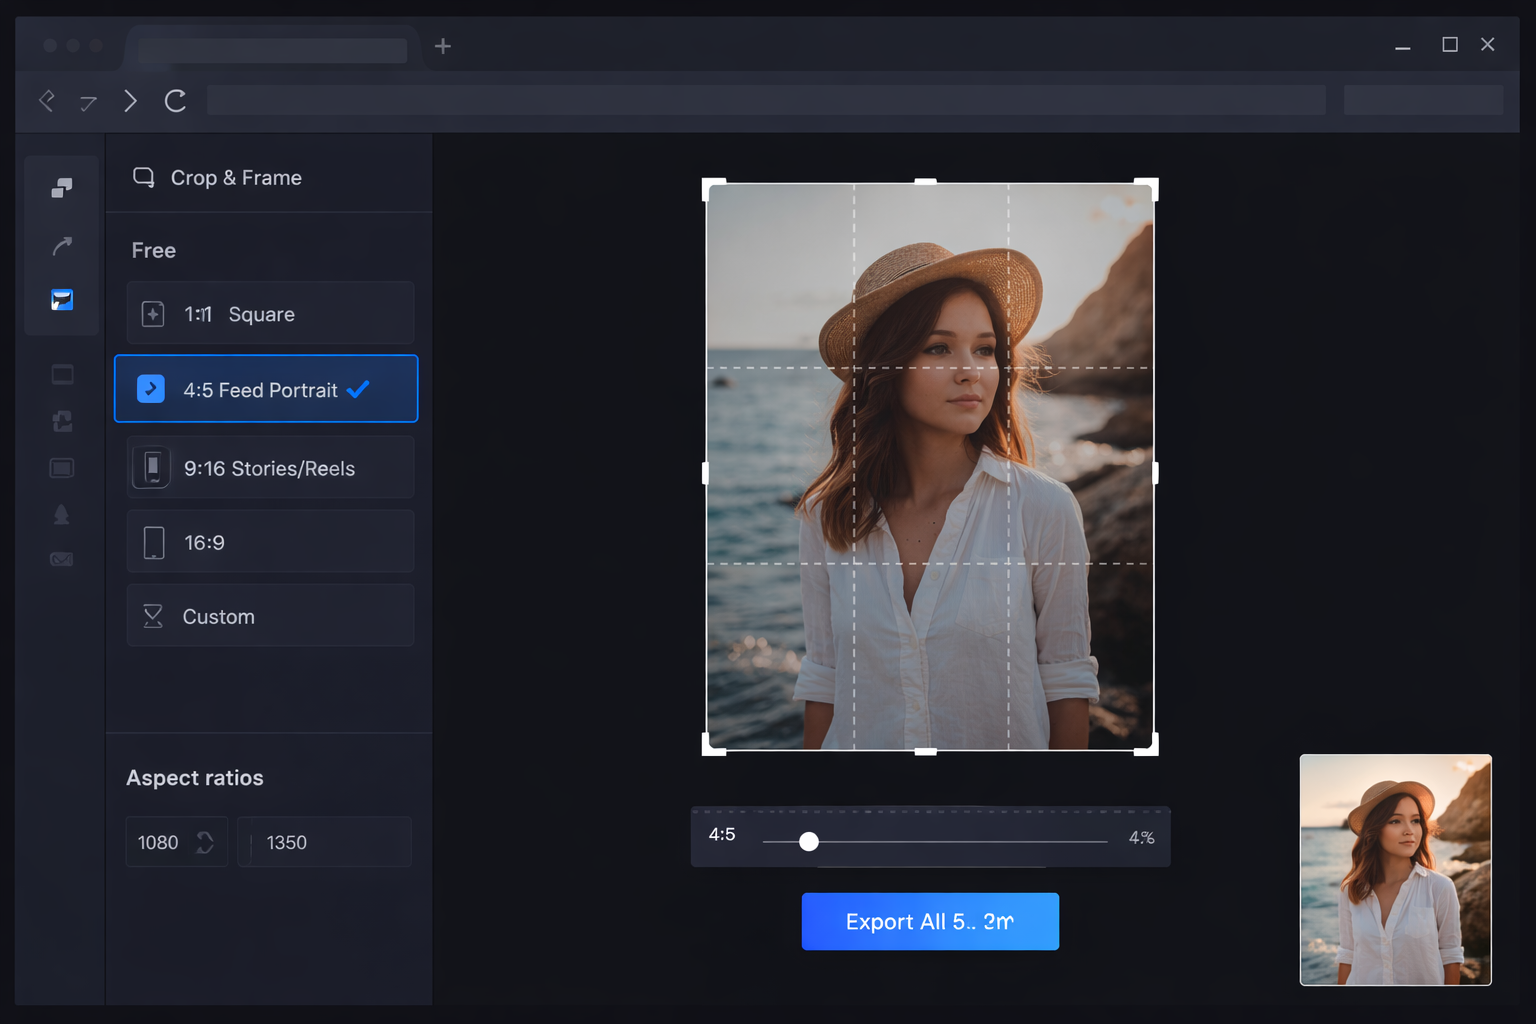Select the 16:9 aspect ratio preset
Viewport: 1536px width, 1024px height.
(x=270, y=541)
